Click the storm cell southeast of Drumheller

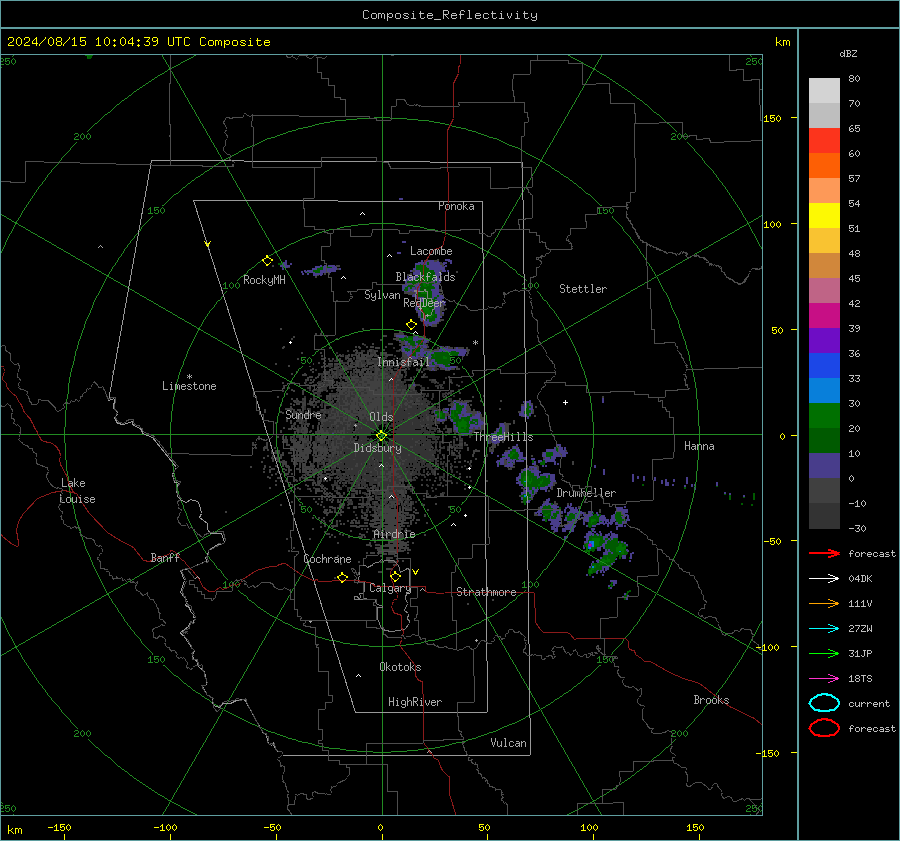(x=606, y=551)
